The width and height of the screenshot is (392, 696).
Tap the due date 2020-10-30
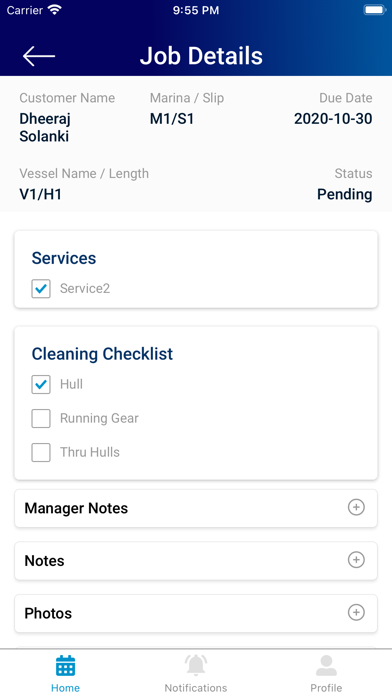[333, 119]
